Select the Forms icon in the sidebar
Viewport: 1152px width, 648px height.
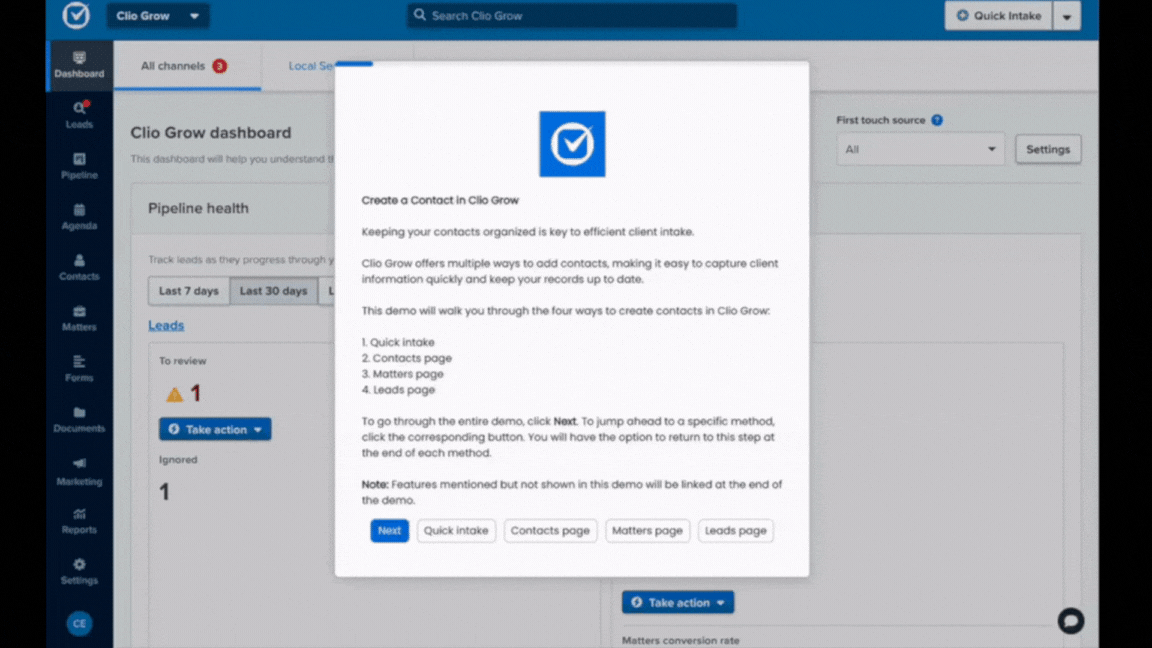(79, 370)
